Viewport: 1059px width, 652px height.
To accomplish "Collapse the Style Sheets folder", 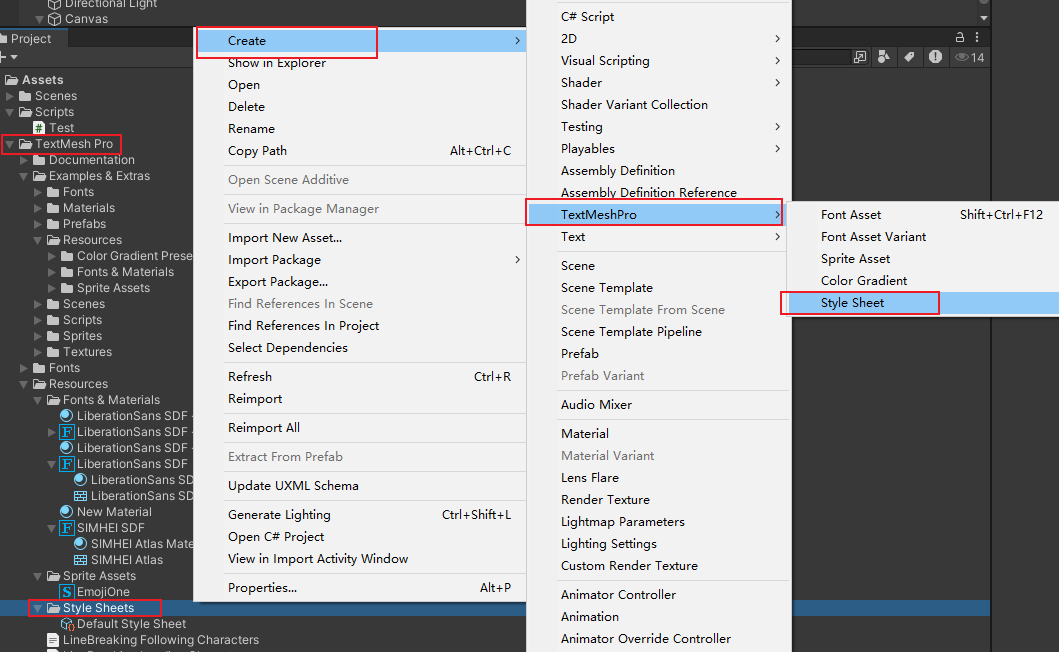I will [38, 608].
